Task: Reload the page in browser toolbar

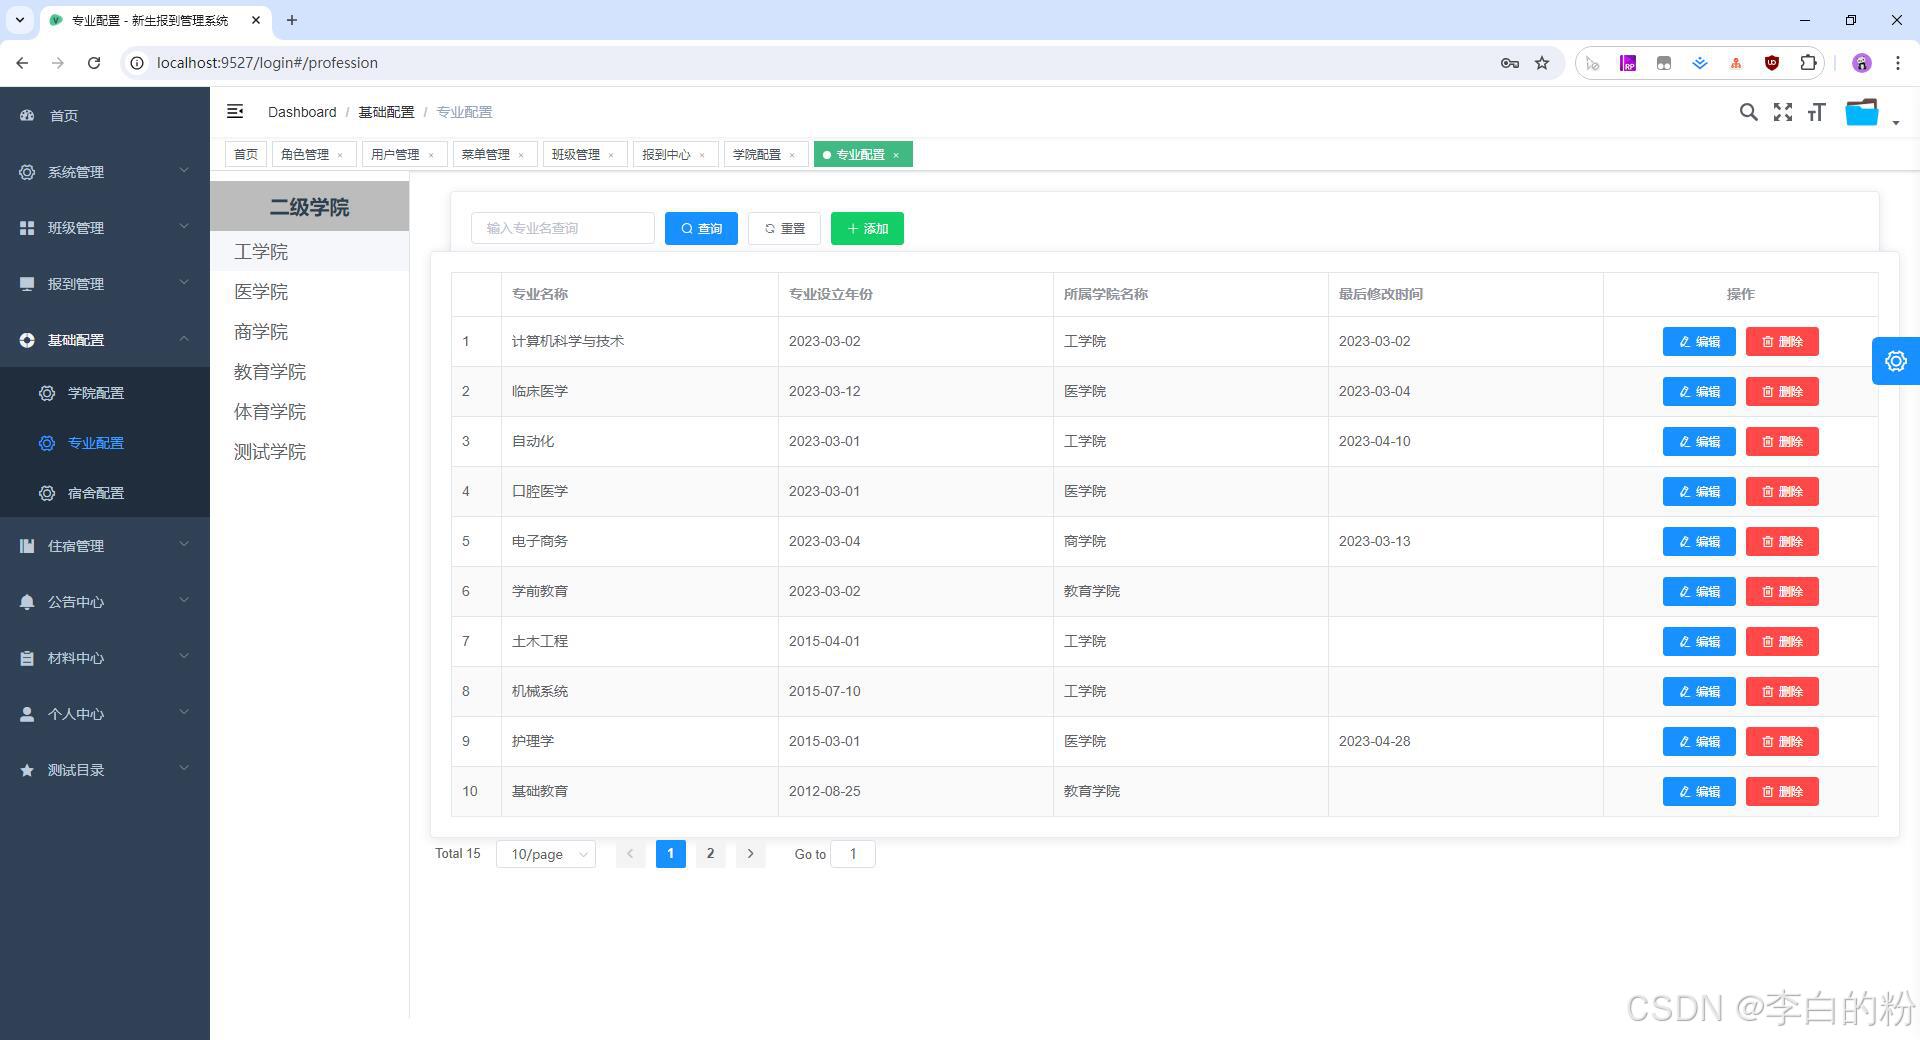Action: [94, 62]
